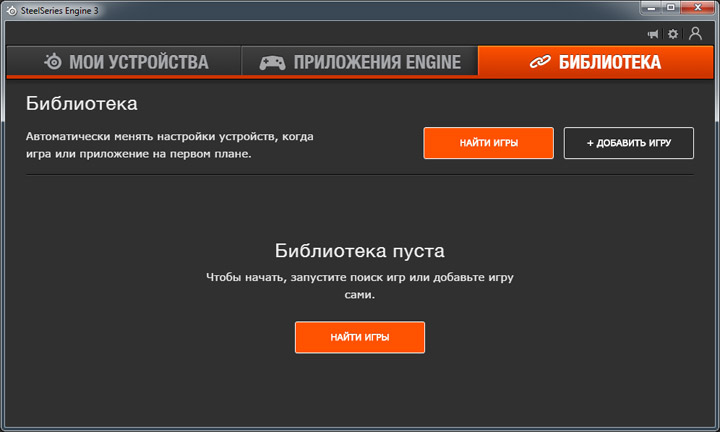Maximize the SteelSeries Engine 3 window
The height and width of the screenshot is (432, 720).
tap(671, 8)
